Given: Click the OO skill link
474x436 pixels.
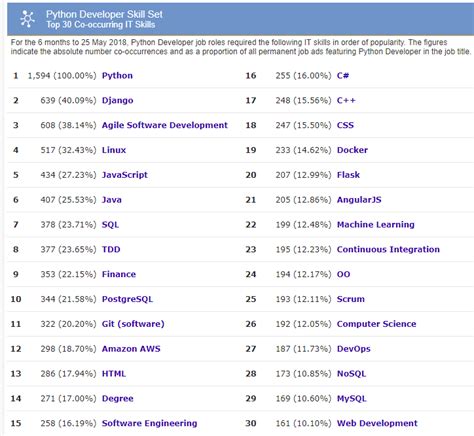Looking at the screenshot, I should click(x=344, y=274).
